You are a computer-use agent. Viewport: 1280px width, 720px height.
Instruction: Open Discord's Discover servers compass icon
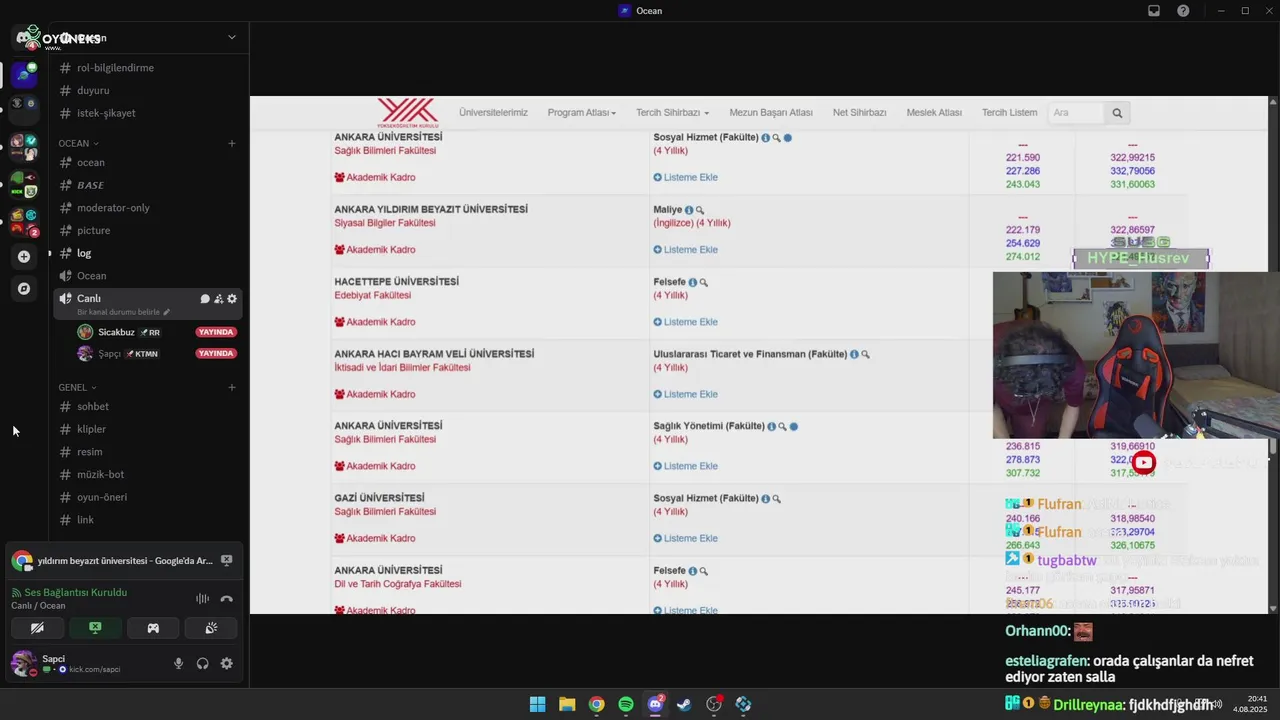(24, 288)
